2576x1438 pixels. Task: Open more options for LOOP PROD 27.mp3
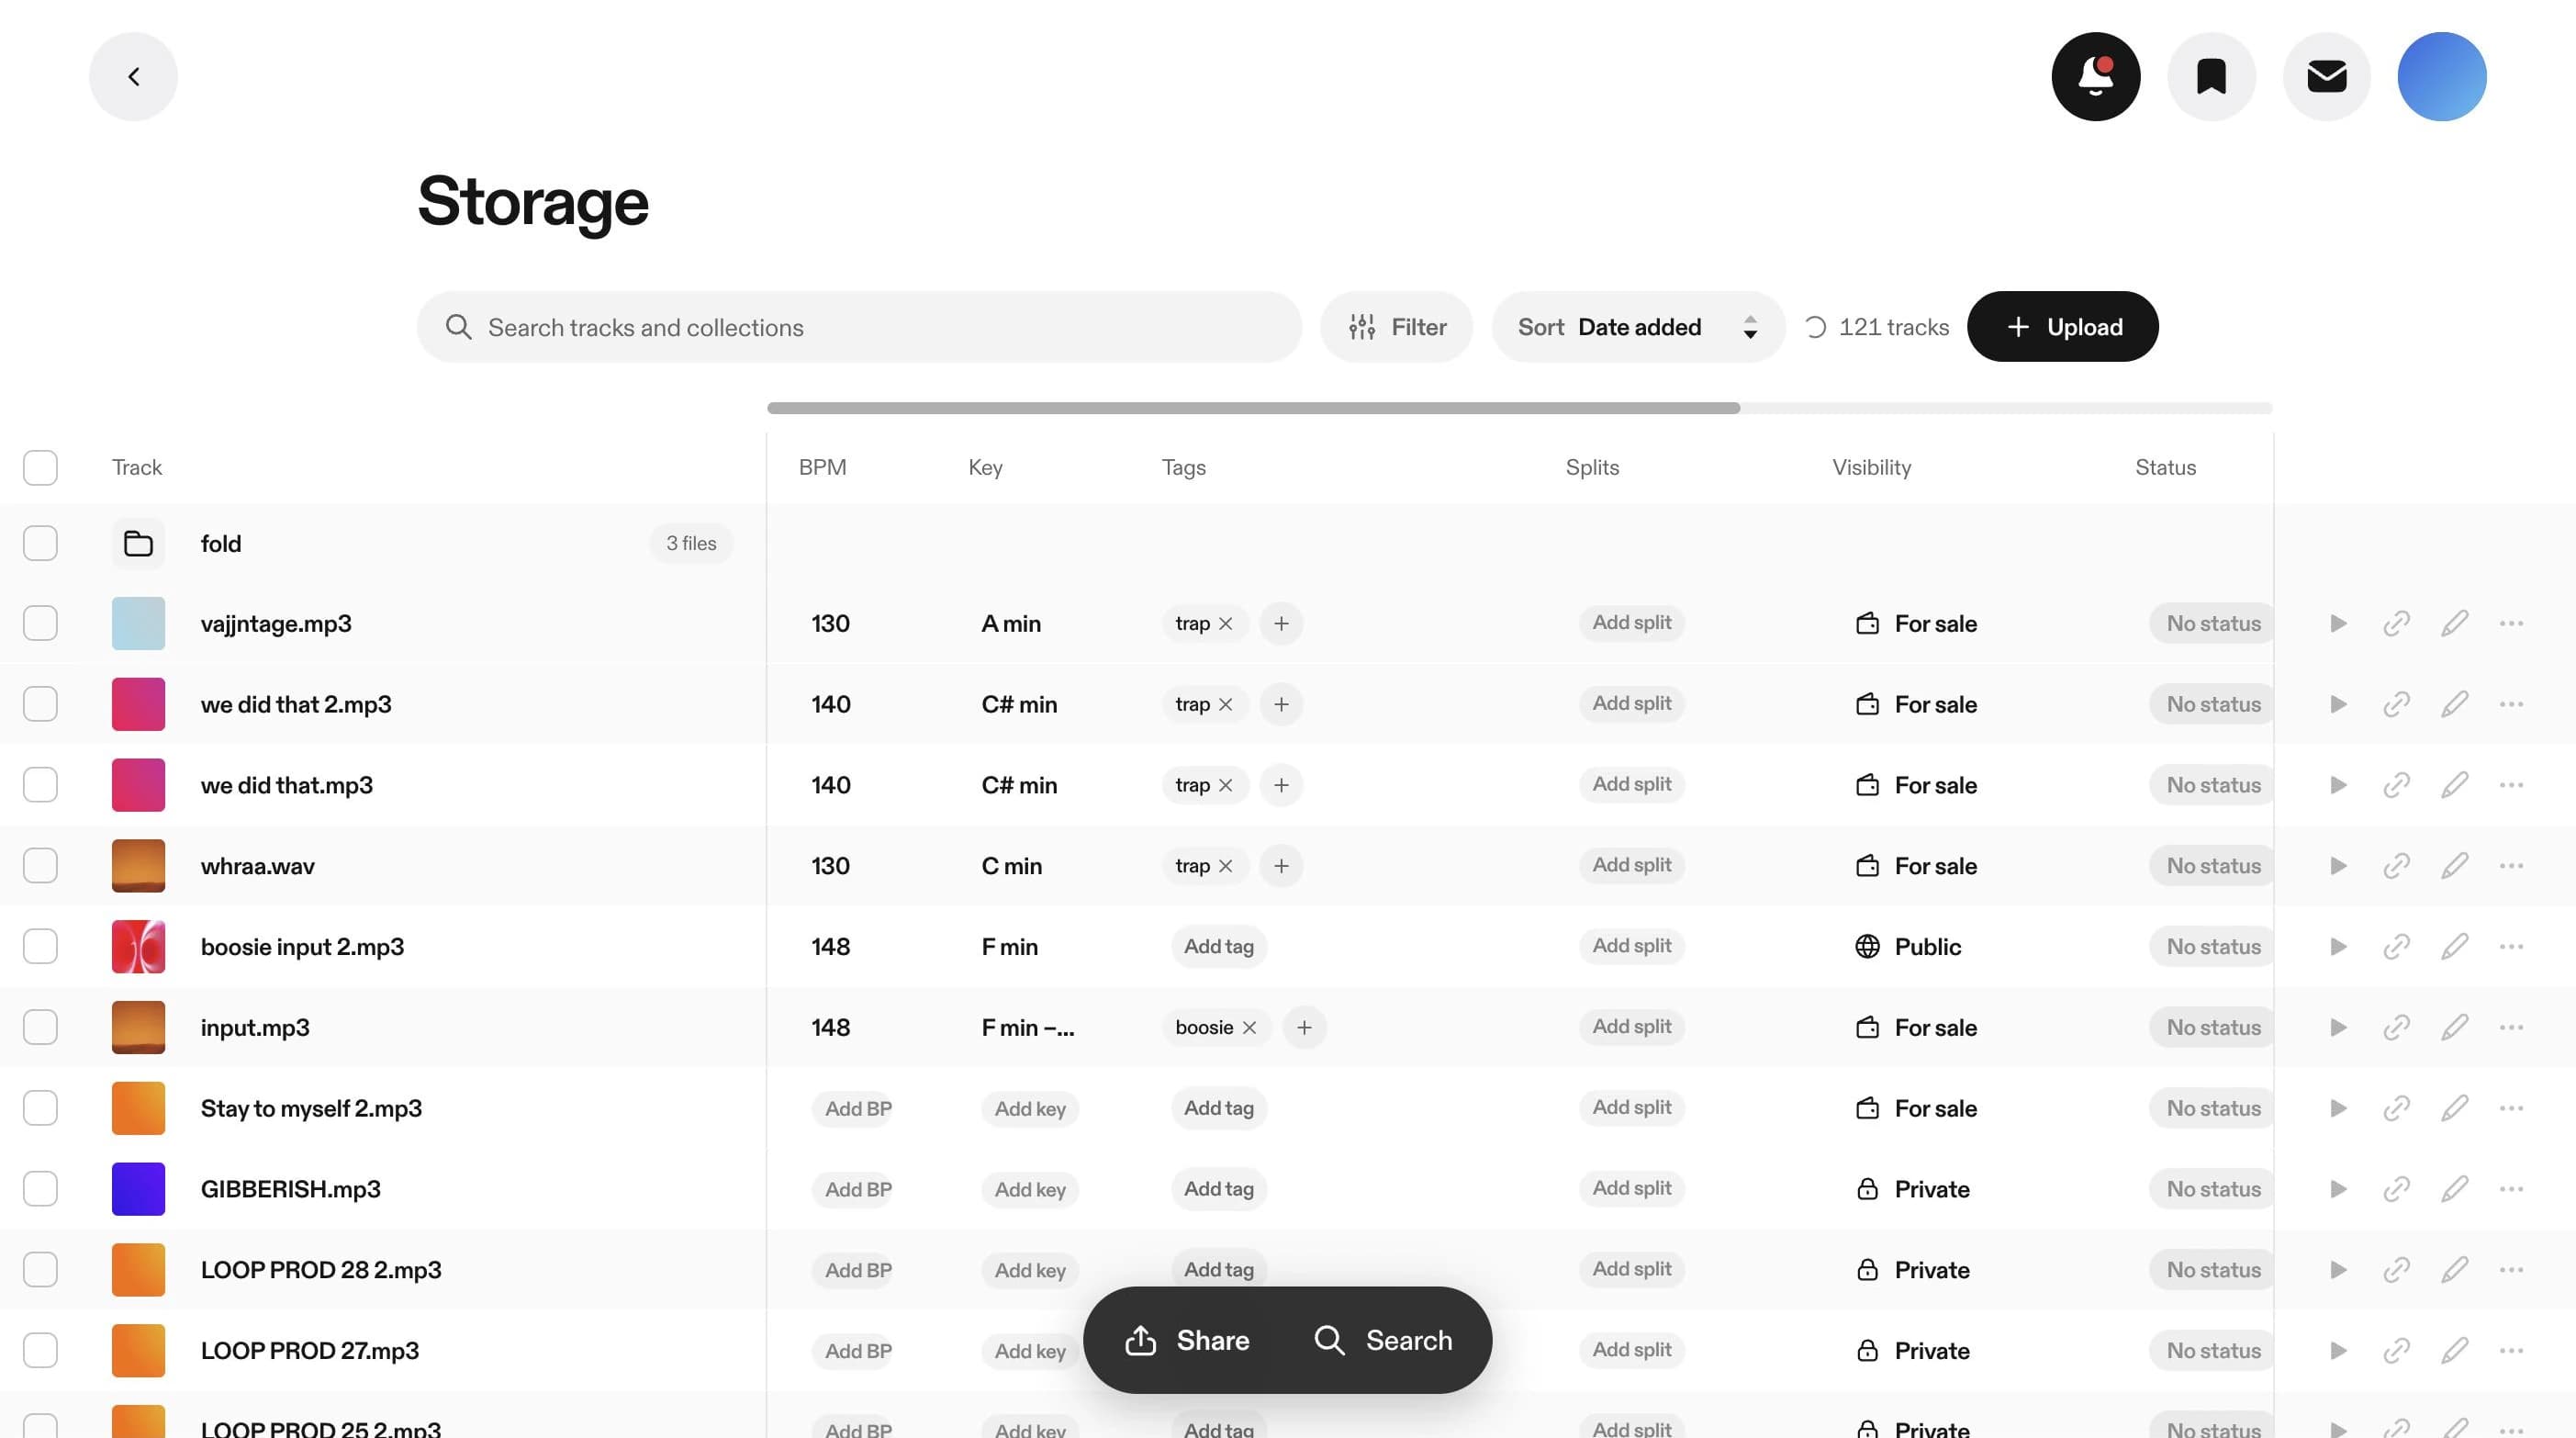click(2511, 1350)
